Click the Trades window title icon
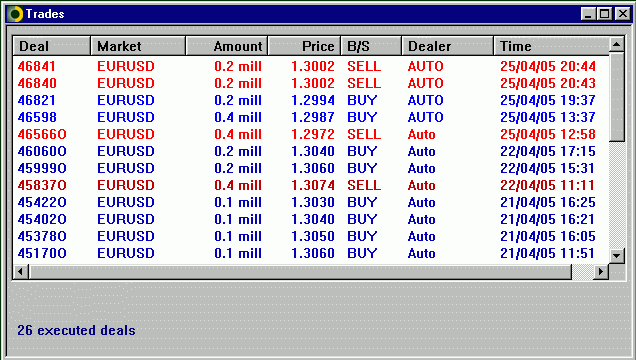Screen dimensions: 636x360 click(x=15, y=14)
